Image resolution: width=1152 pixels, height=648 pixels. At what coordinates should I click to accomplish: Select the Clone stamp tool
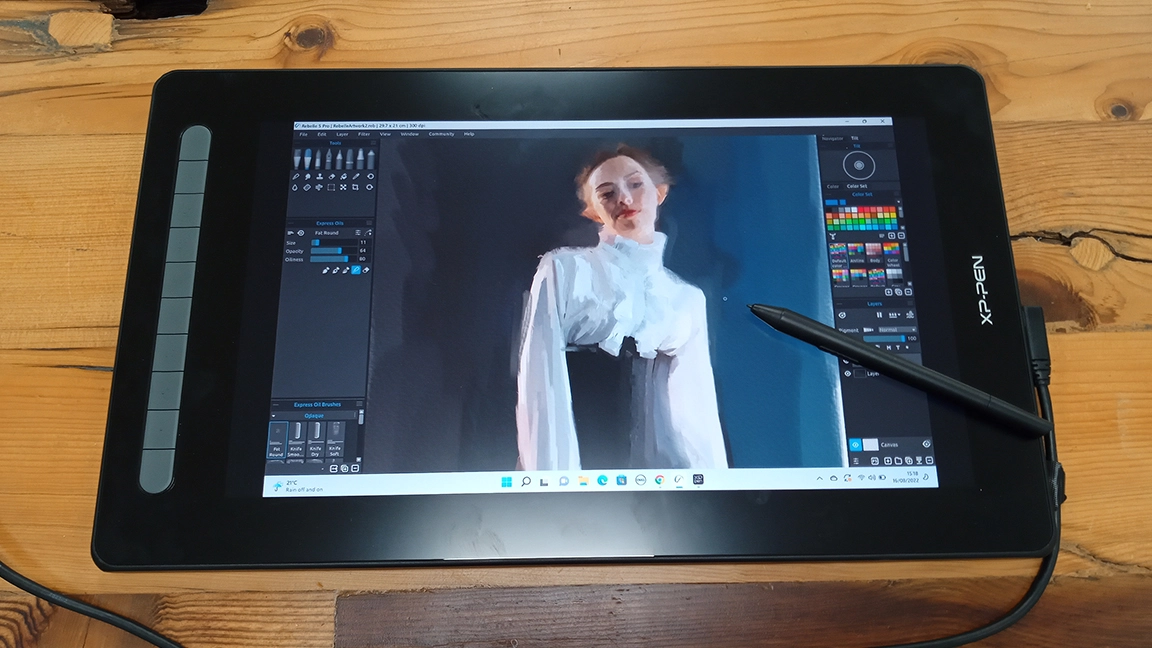click(320, 176)
